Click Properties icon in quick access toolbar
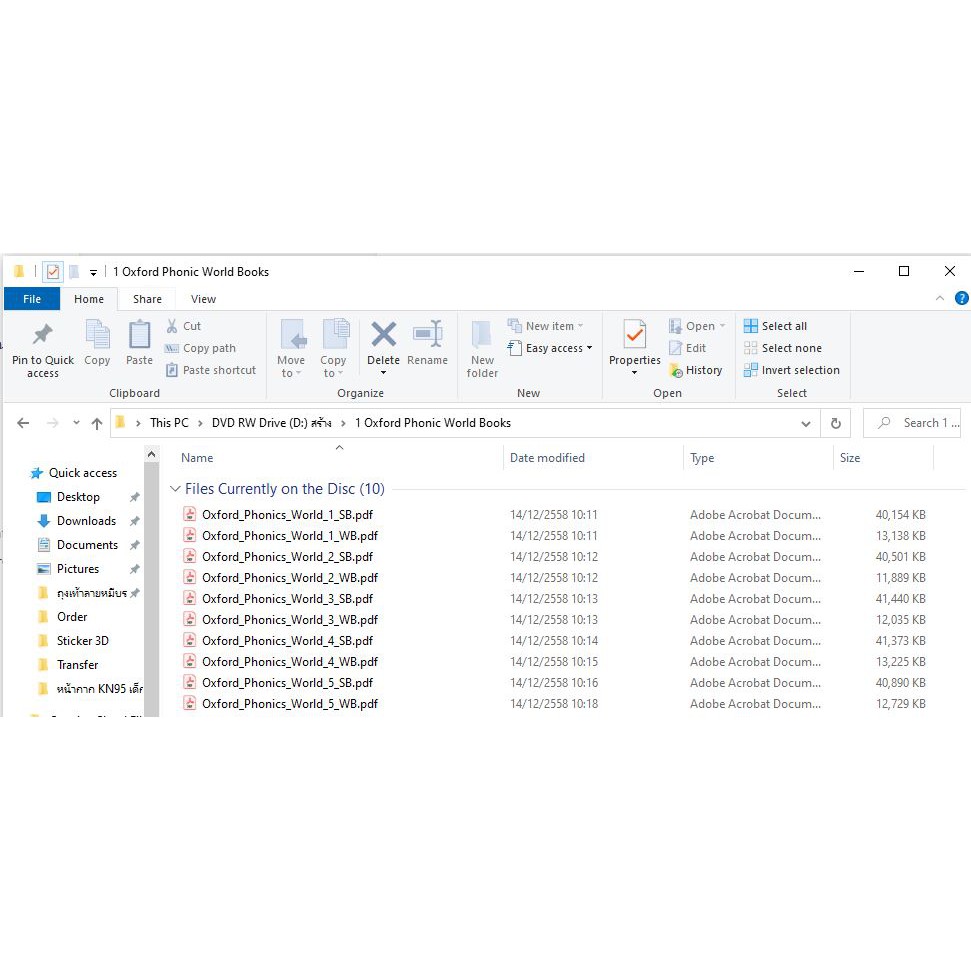The height and width of the screenshot is (971, 971). click(x=53, y=271)
